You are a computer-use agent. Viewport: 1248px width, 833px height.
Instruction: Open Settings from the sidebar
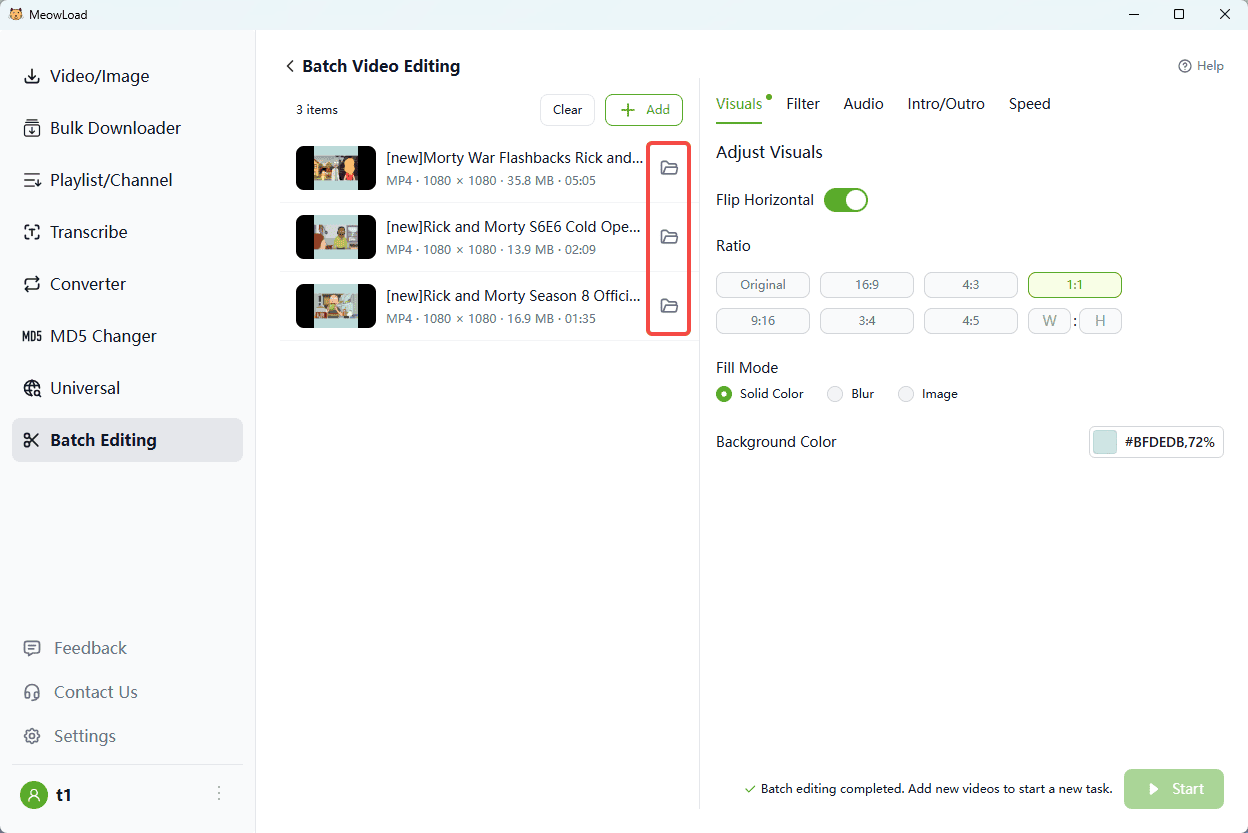(x=84, y=736)
